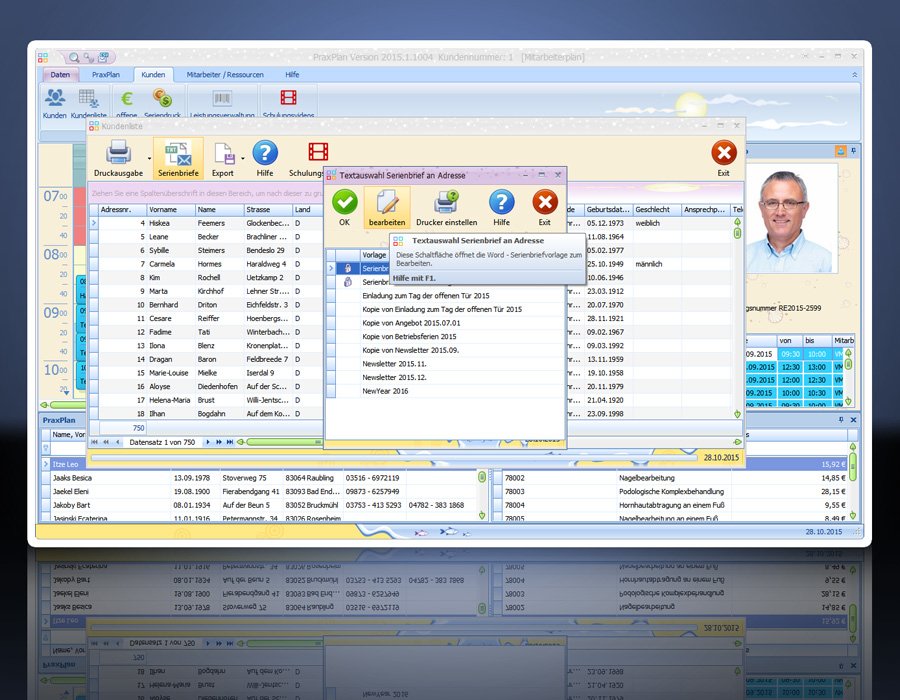The width and height of the screenshot is (900, 700).
Task: Go to last record in Kundenliste navigator
Action: (230, 442)
